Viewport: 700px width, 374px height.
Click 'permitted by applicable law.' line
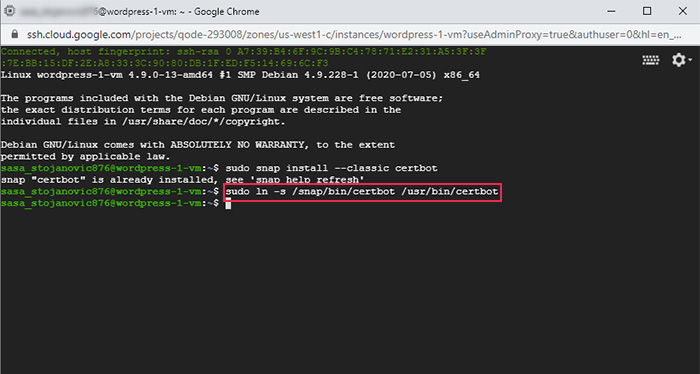[85, 157]
